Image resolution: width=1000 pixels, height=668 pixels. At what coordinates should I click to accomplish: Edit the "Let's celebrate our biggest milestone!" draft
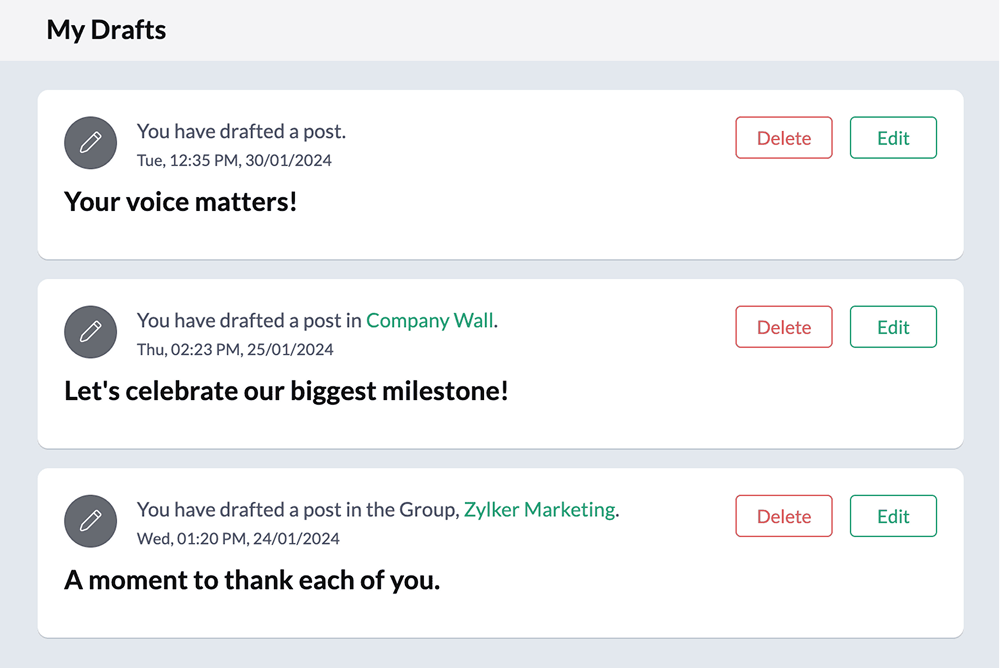click(x=893, y=327)
